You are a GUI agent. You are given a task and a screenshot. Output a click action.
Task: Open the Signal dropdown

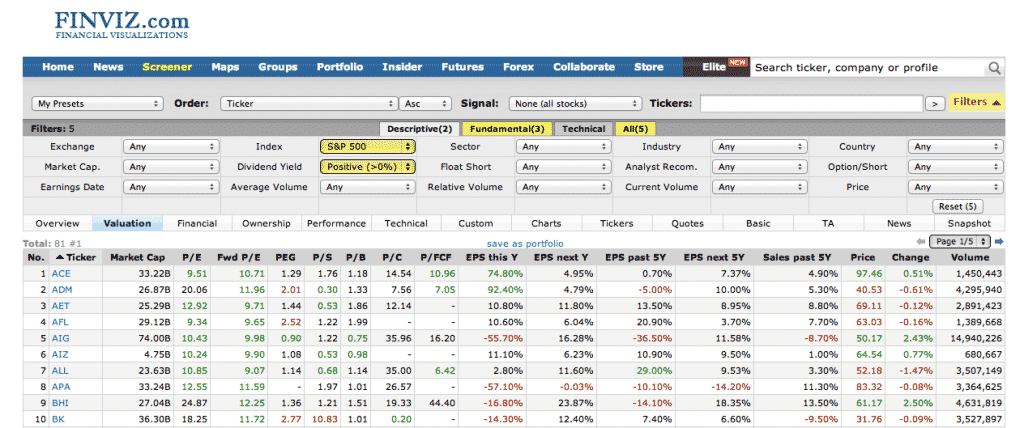point(575,103)
